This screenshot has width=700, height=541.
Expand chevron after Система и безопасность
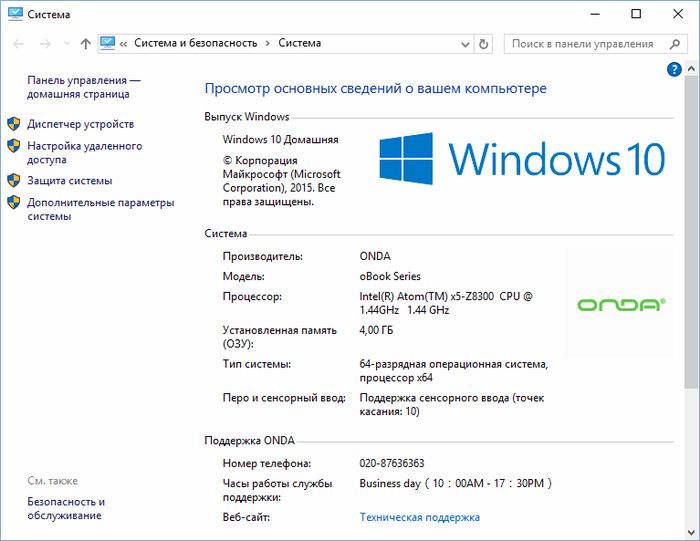(x=267, y=44)
